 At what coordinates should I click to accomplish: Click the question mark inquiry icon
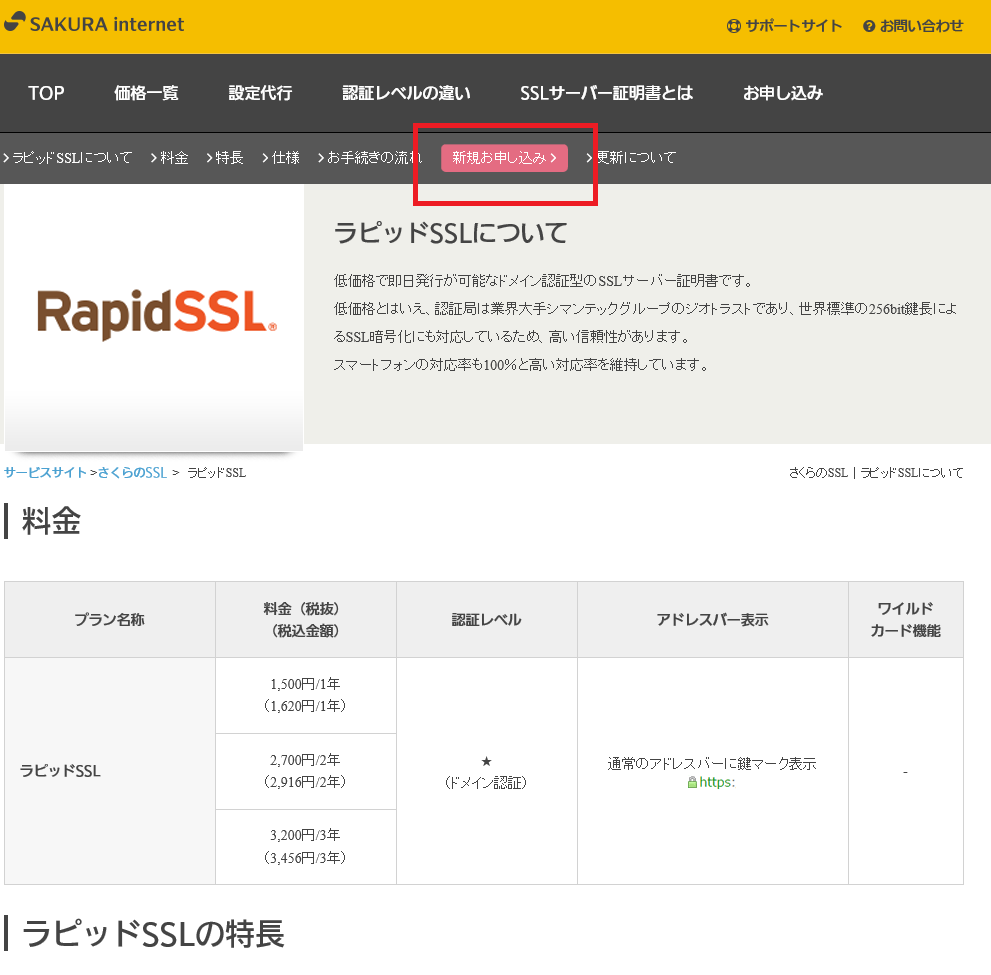pyautogui.click(x=869, y=26)
